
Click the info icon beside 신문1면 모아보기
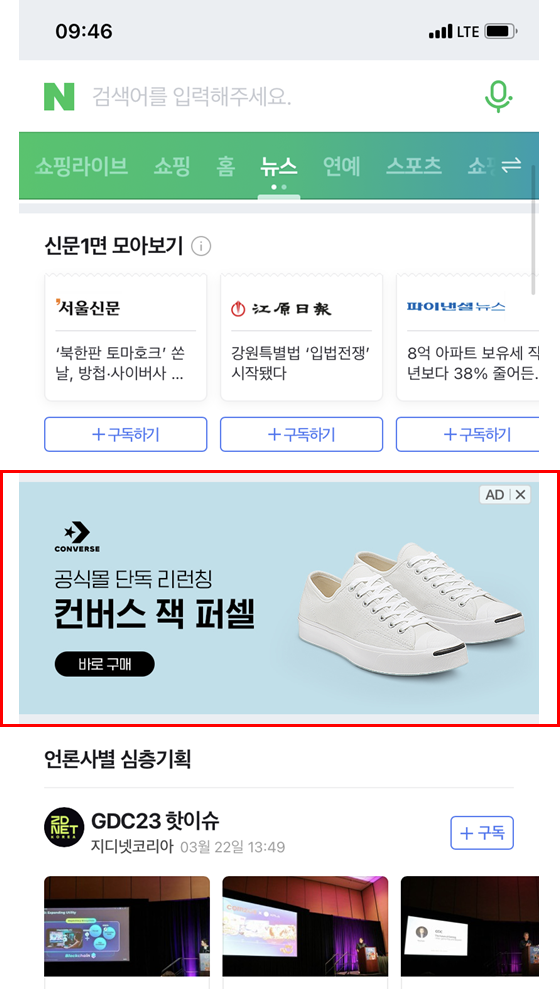click(x=201, y=246)
